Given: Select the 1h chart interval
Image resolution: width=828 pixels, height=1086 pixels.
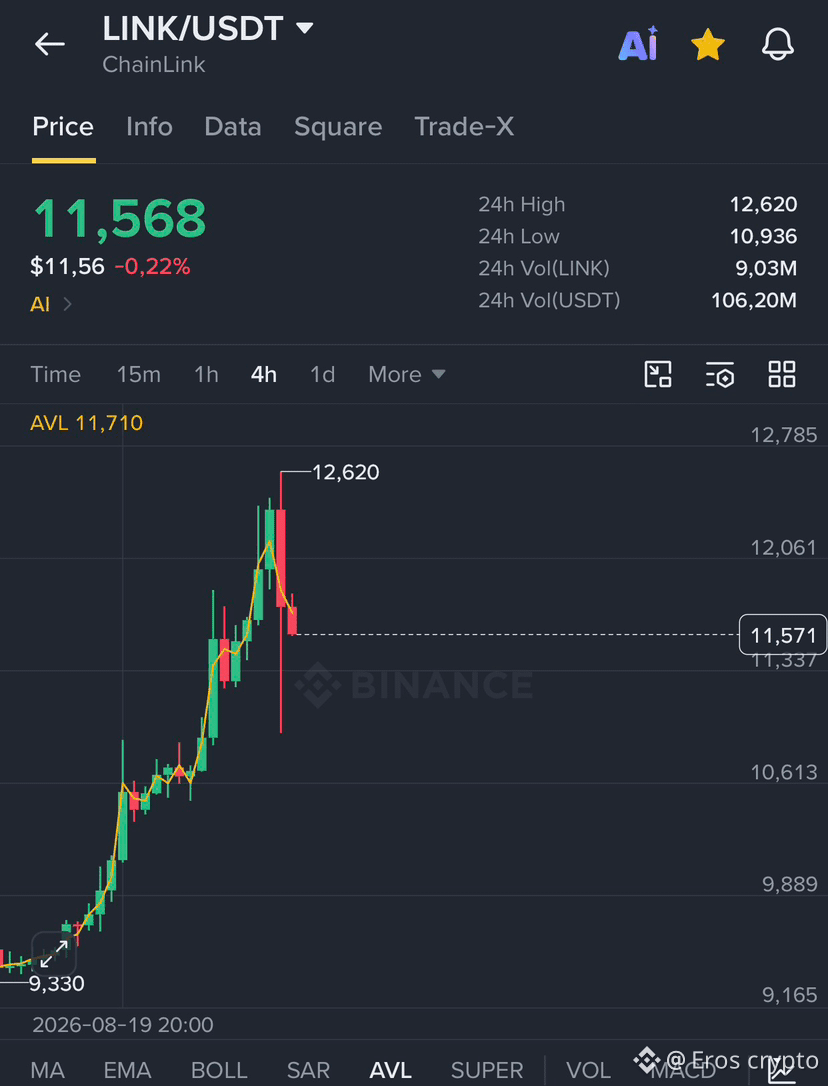Looking at the screenshot, I should pos(206,375).
